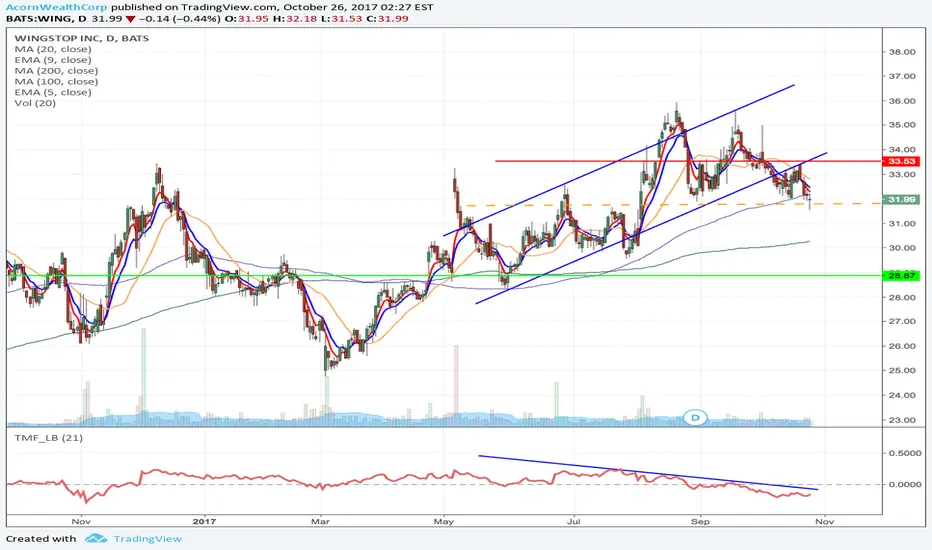The width and height of the screenshot is (932, 550).
Task: Click the 'Mar' time axis label
Action: pos(320,522)
